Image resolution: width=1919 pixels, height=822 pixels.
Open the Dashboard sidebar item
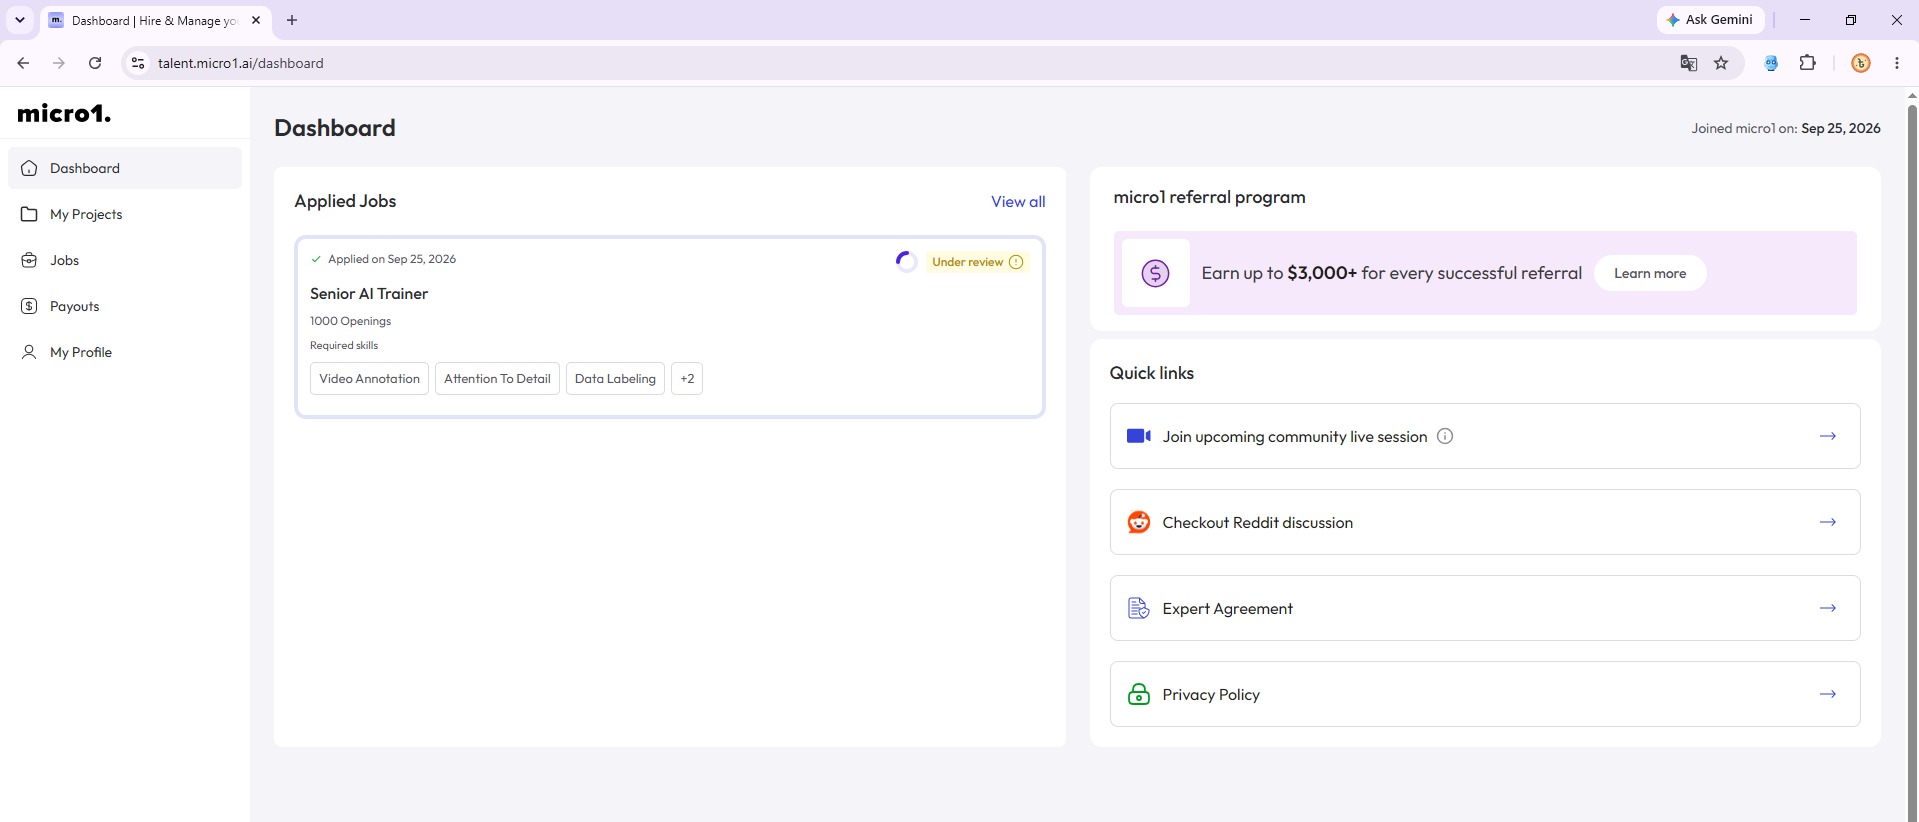coord(125,168)
